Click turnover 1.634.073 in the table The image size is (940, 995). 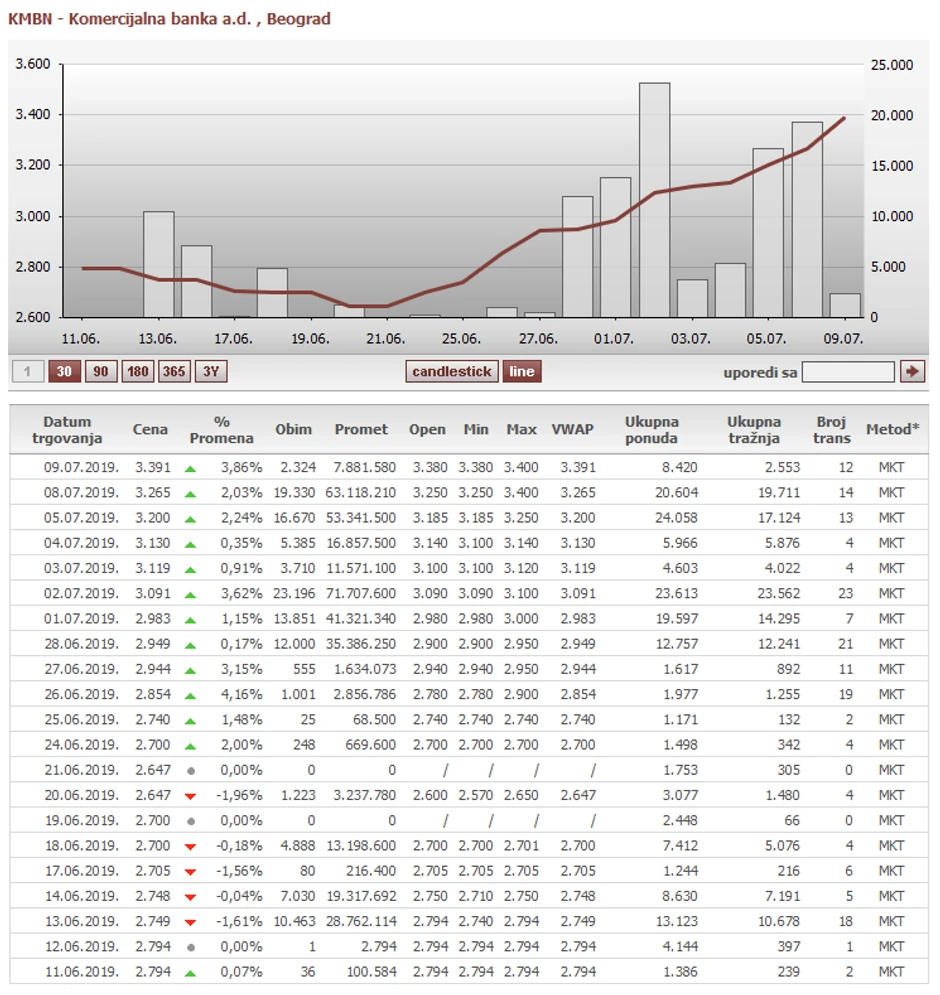click(x=365, y=669)
